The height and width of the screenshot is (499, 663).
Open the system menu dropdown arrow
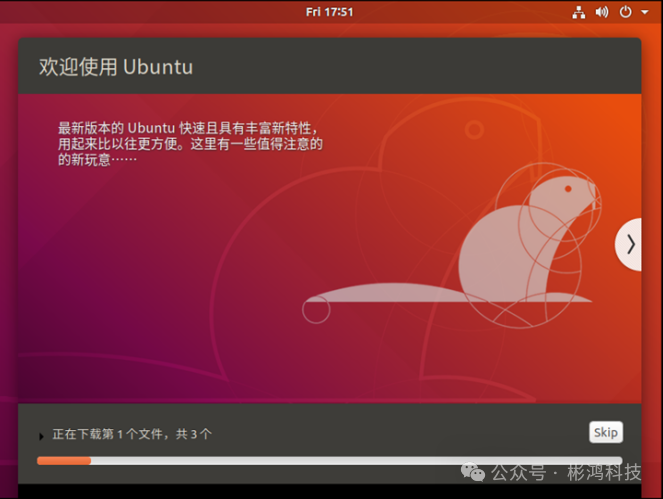point(645,12)
